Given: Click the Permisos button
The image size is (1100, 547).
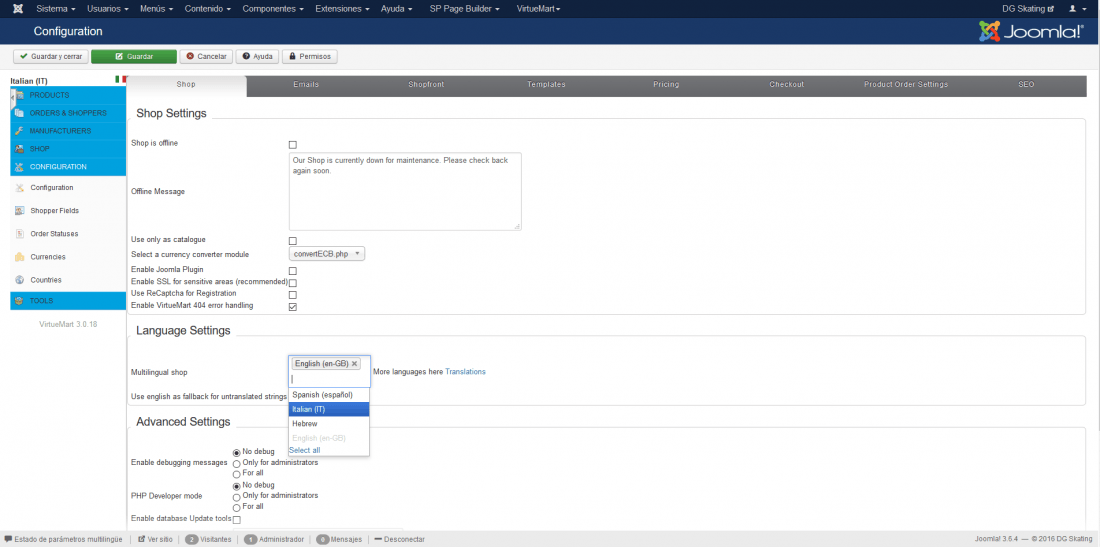Looking at the screenshot, I should (x=309, y=56).
